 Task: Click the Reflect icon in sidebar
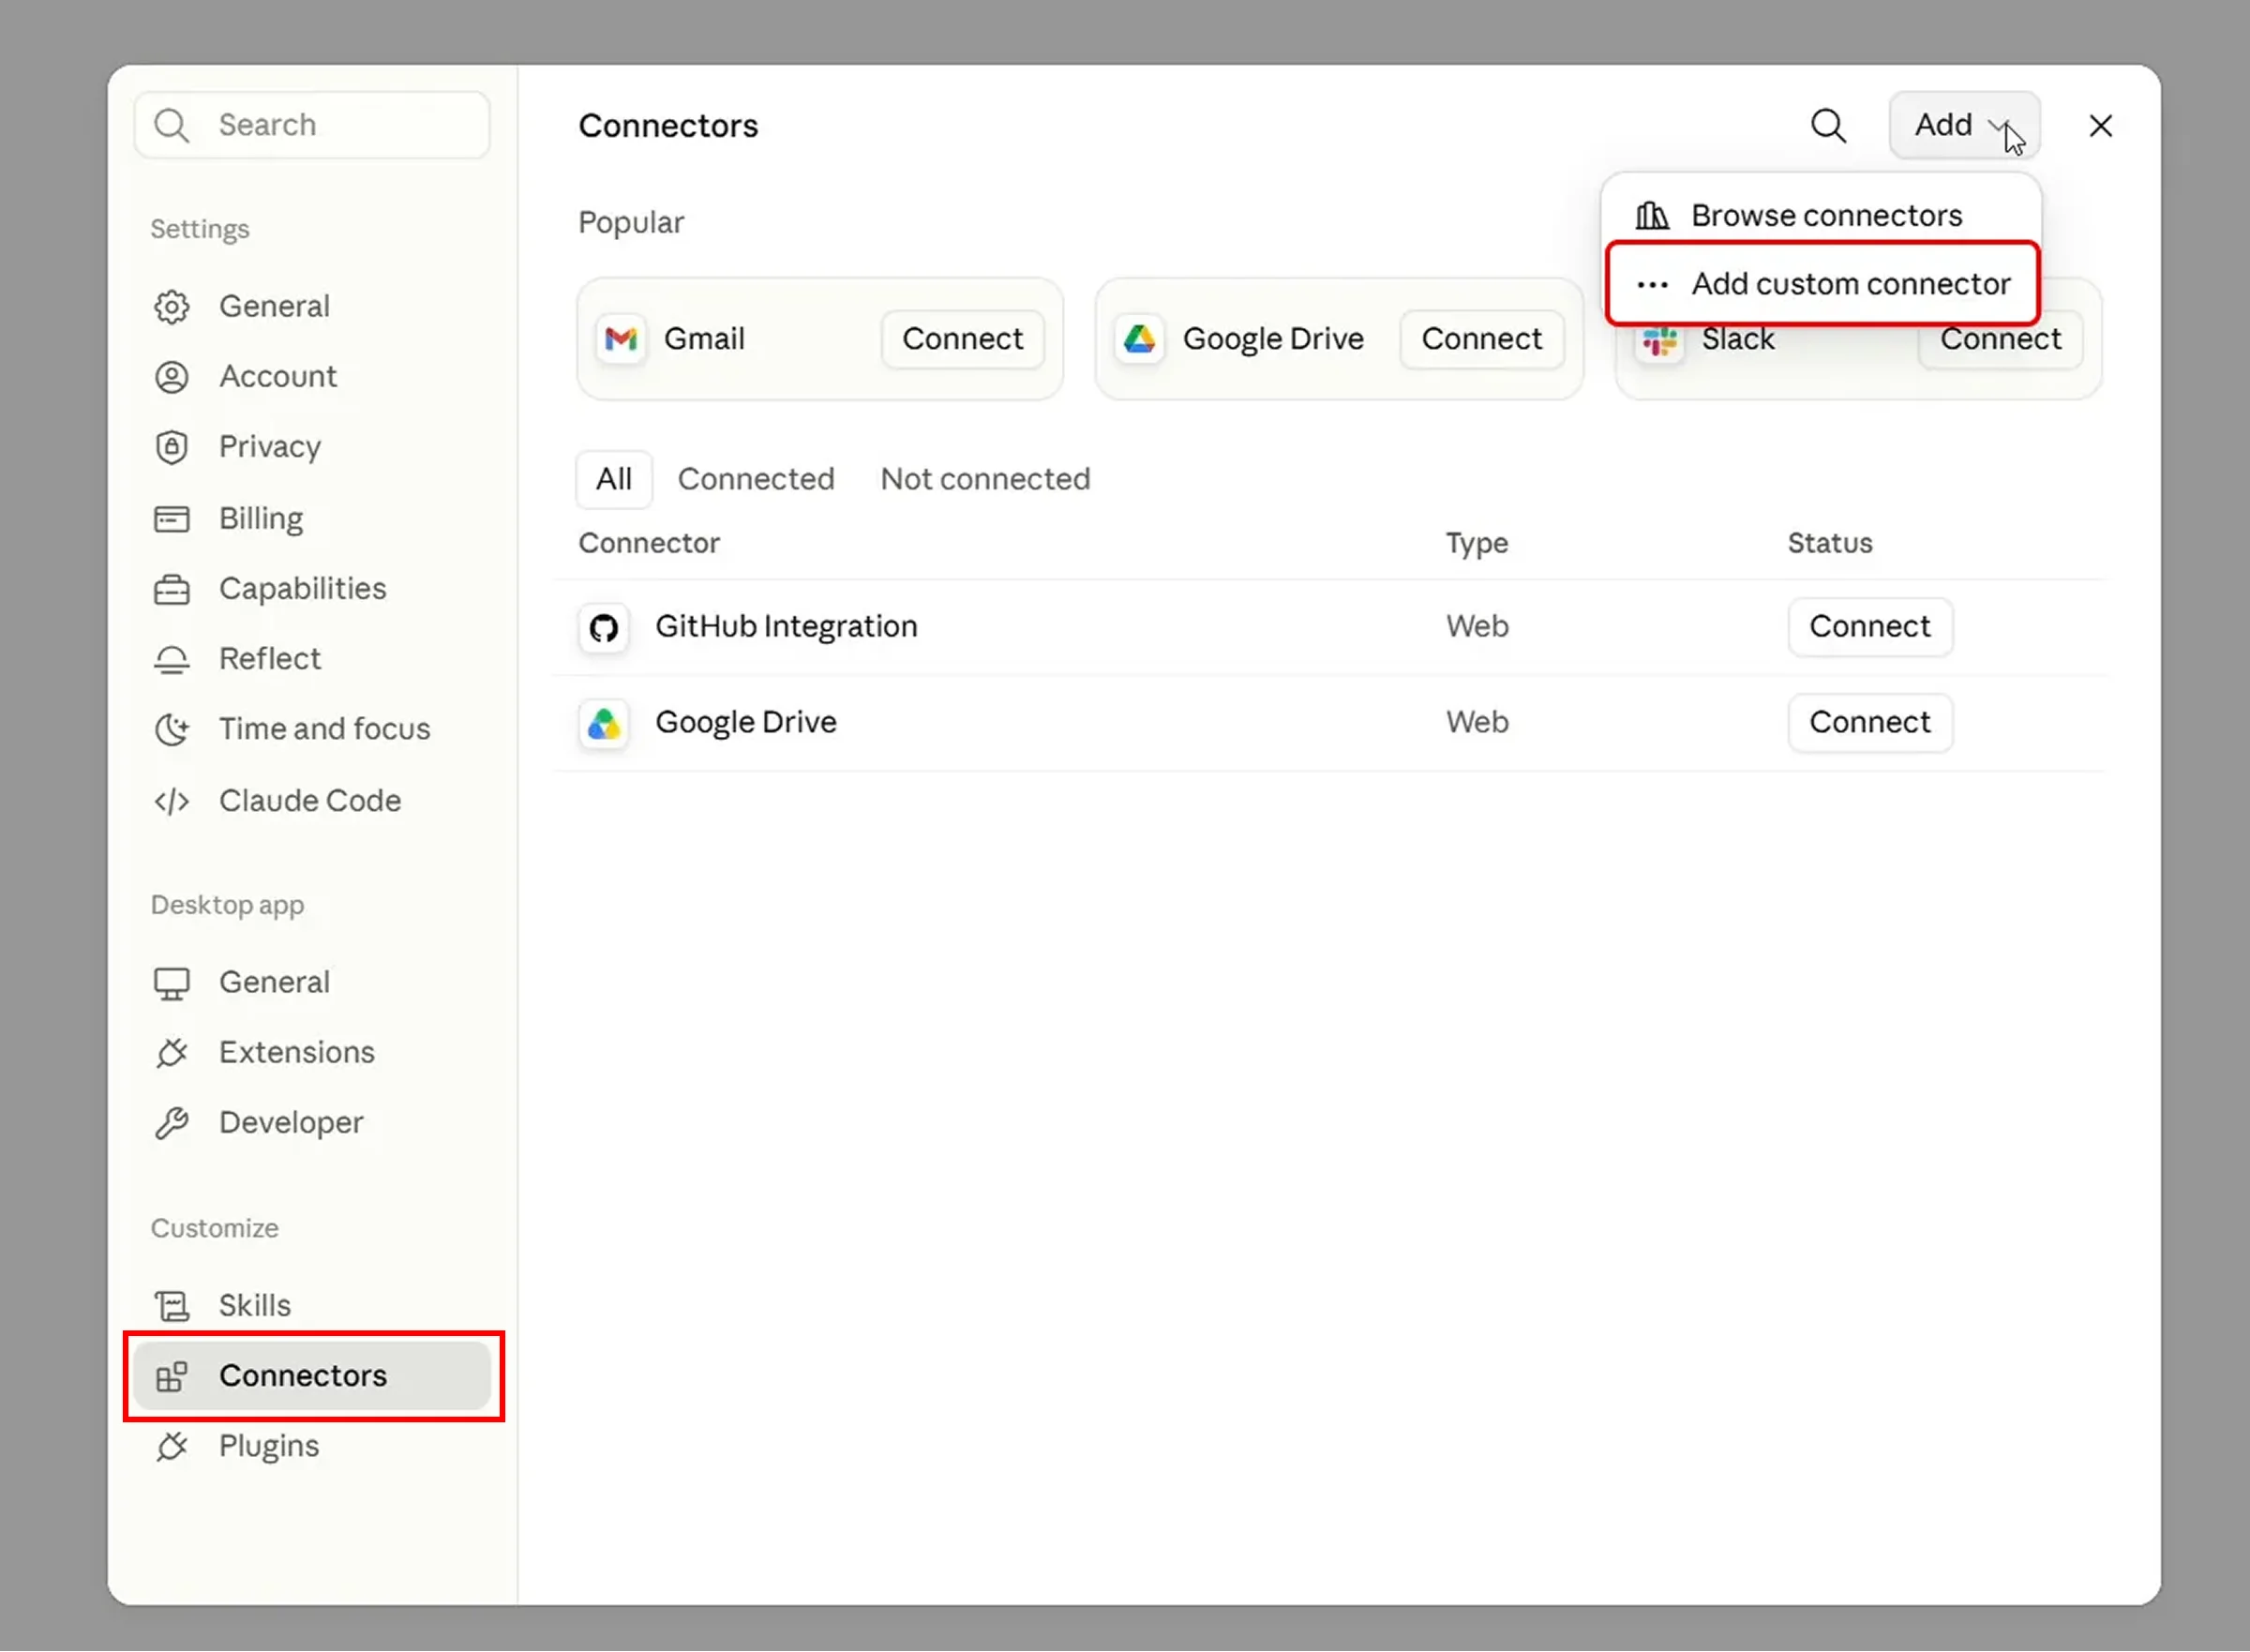(171, 659)
